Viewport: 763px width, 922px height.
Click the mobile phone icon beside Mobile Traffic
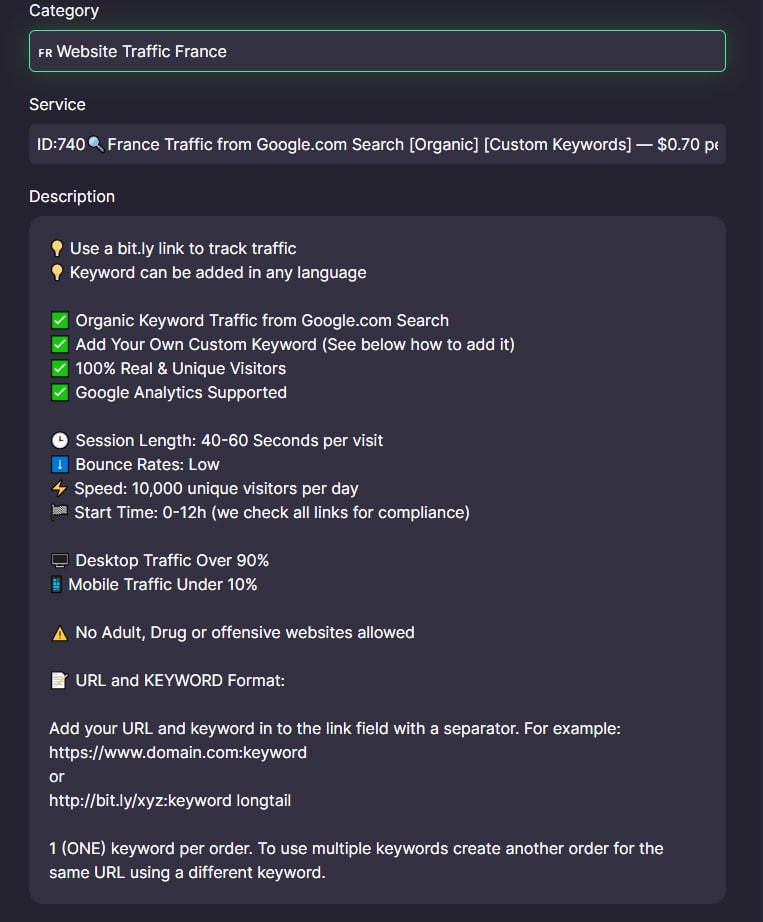56,584
